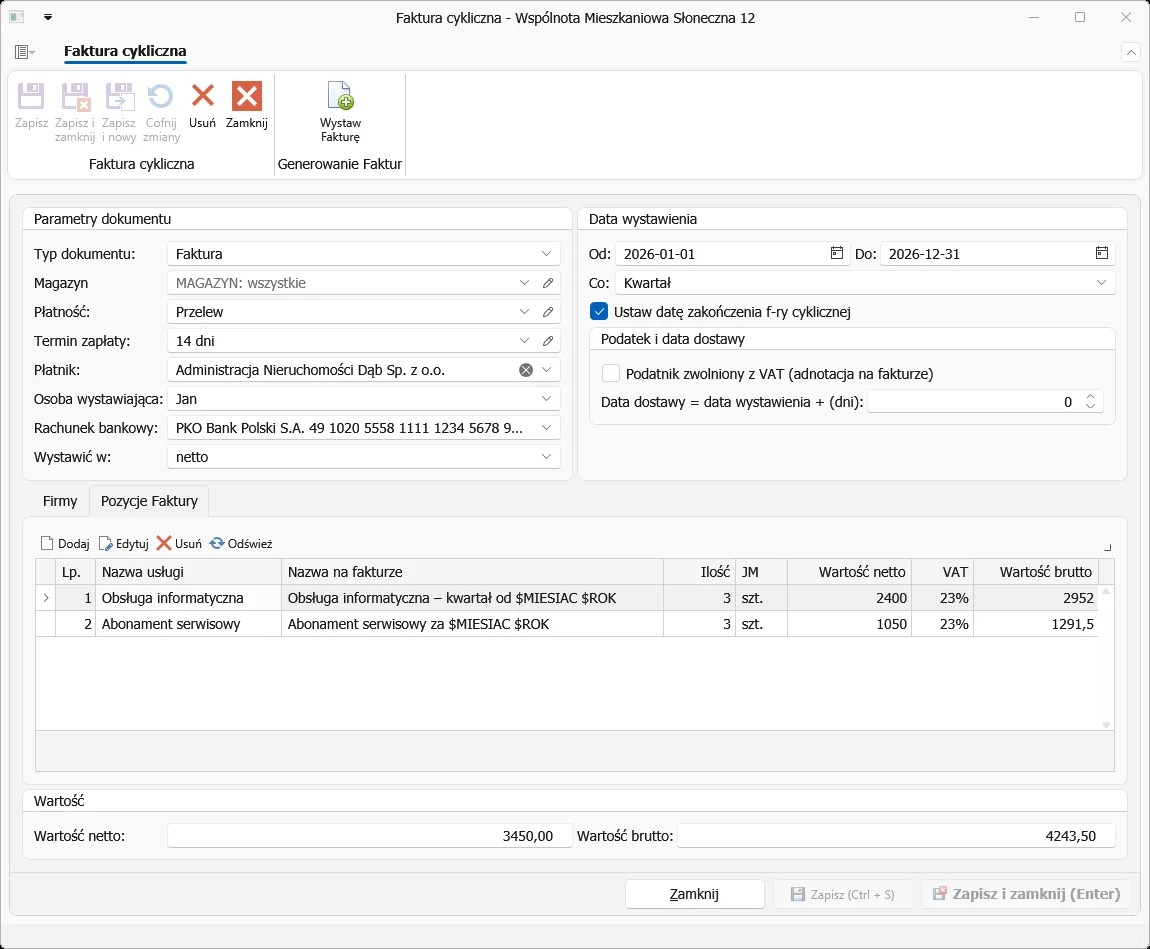Open the calendar picker for the Do date
The height and width of the screenshot is (949, 1150).
1102,253
